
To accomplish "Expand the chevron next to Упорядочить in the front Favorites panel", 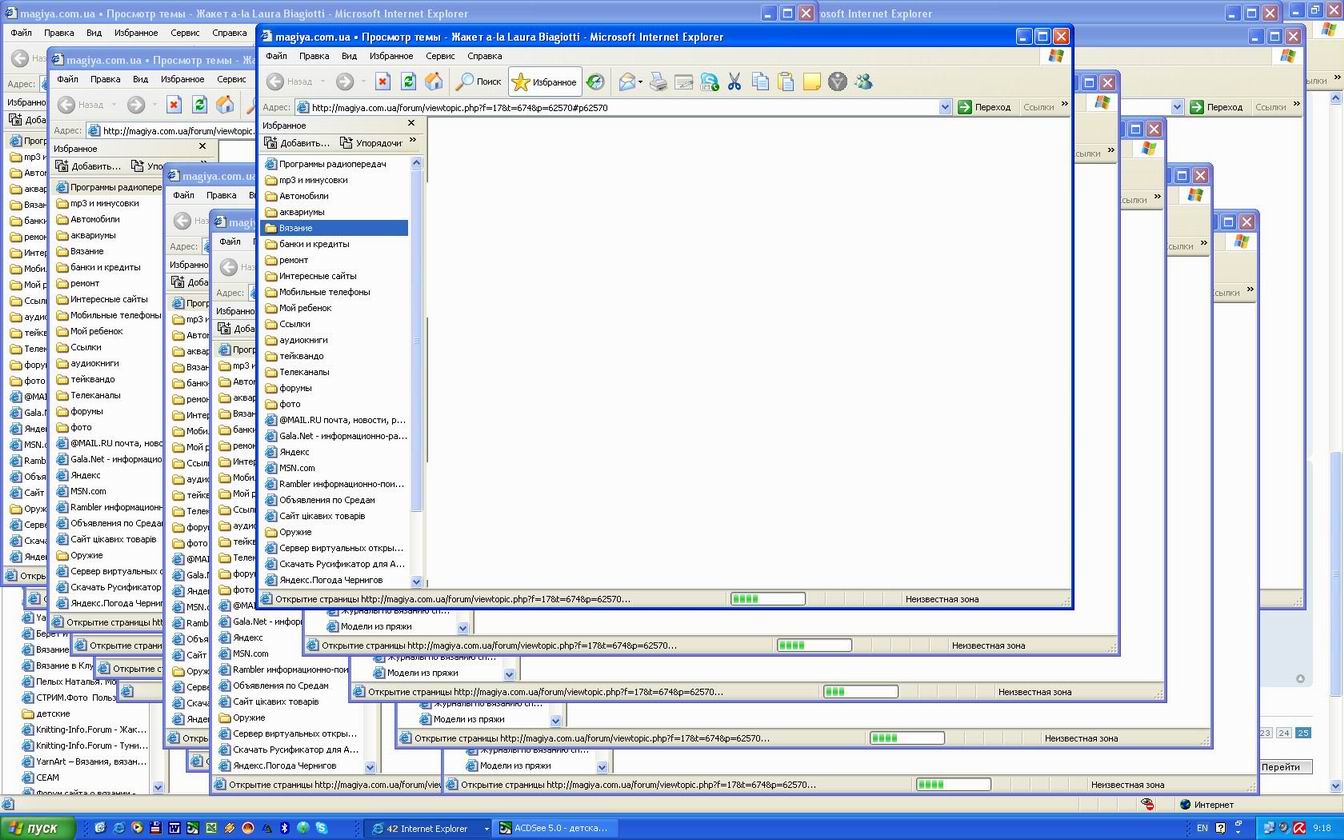I will [x=413, y=142].
